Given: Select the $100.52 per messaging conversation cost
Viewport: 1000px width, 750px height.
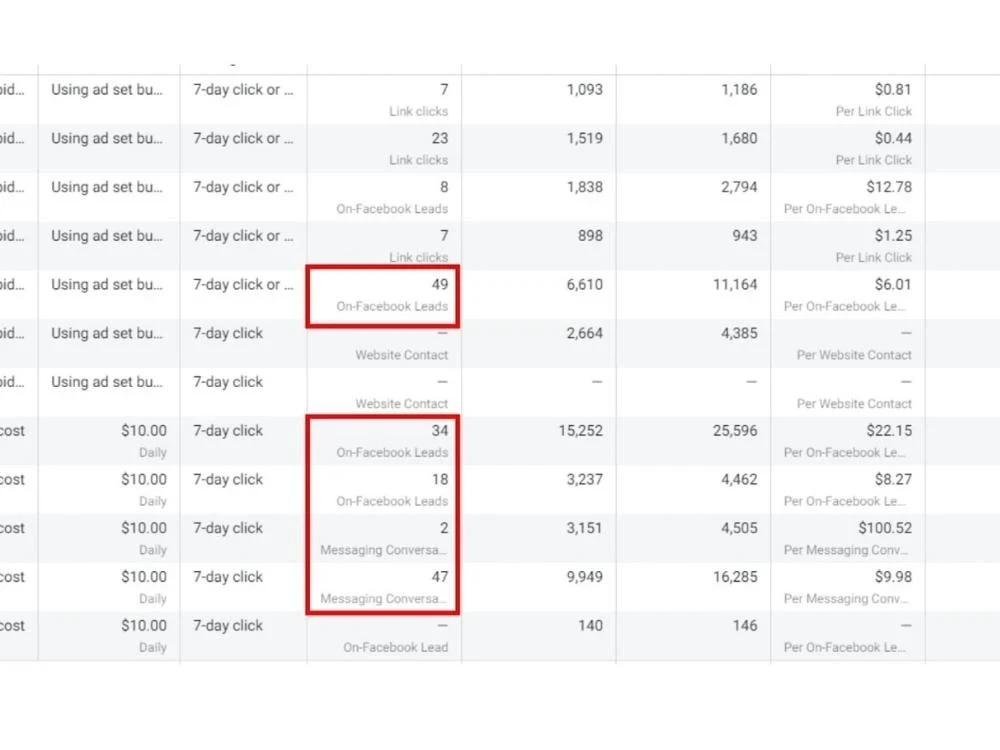Looking at the screenshot, I should [x=885, y=529].
